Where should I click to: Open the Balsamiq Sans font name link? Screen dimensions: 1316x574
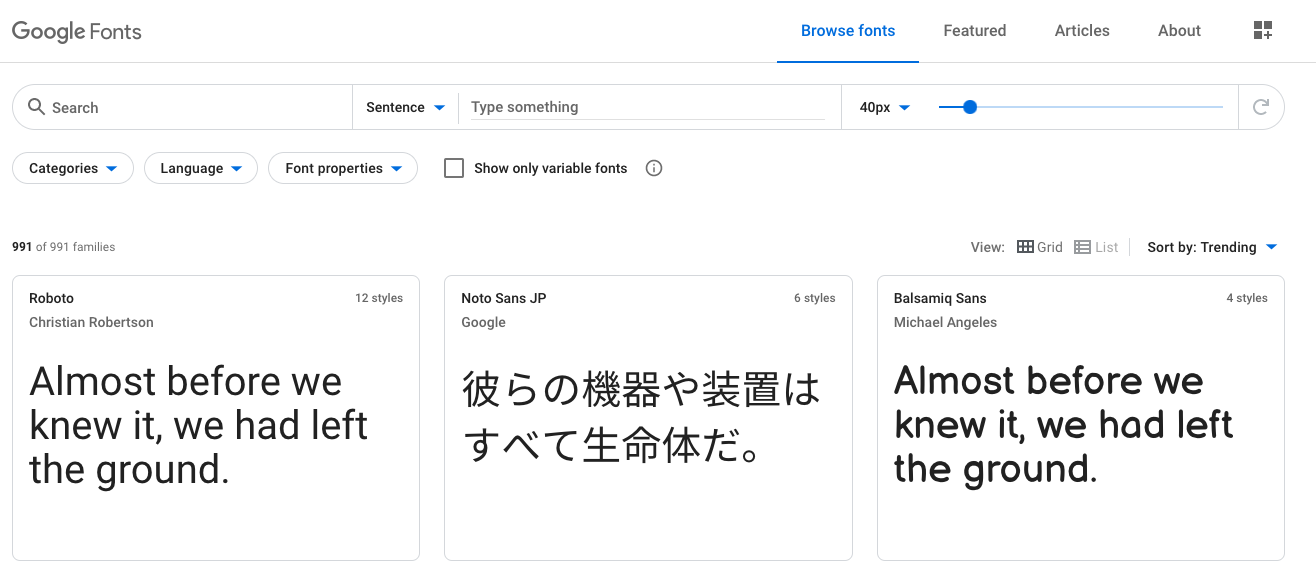[940, 298]
